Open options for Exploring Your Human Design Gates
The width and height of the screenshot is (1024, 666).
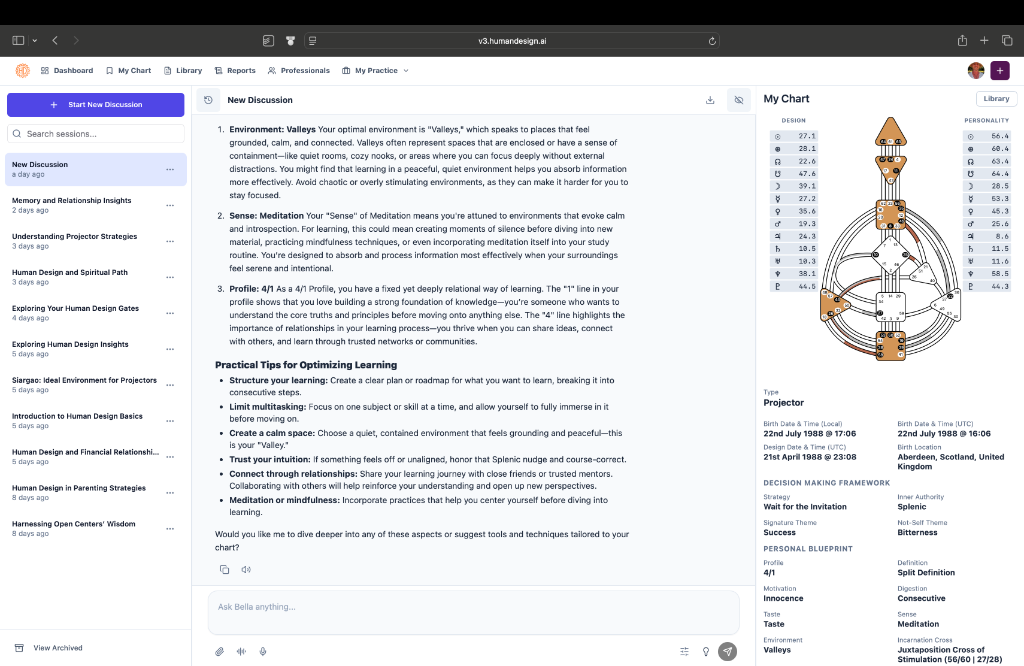(170, 313)
